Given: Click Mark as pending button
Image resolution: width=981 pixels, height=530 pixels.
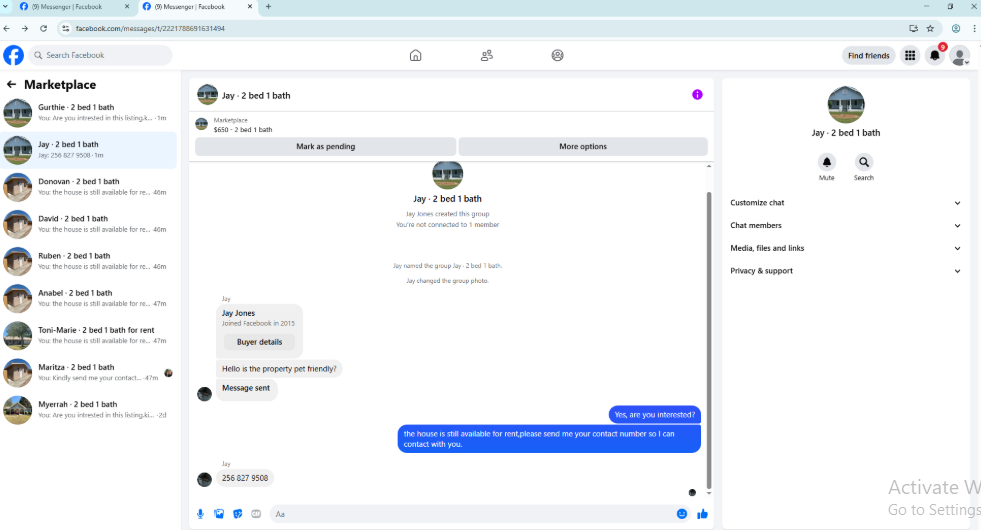Looking at the screenshot, I should pos(325,146).
